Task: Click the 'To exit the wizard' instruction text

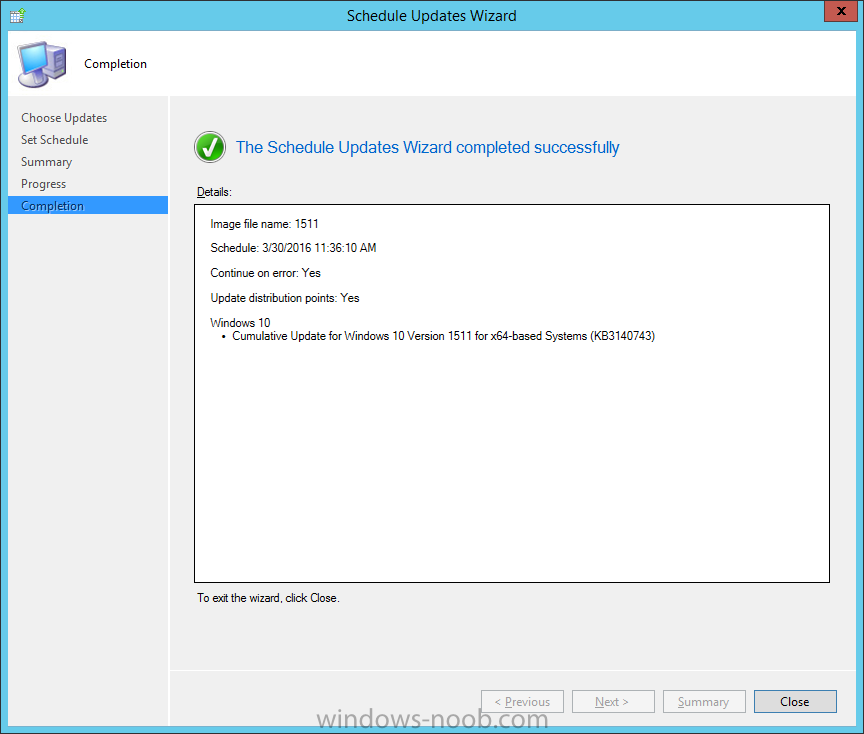Action: click(x=268, y=598)
